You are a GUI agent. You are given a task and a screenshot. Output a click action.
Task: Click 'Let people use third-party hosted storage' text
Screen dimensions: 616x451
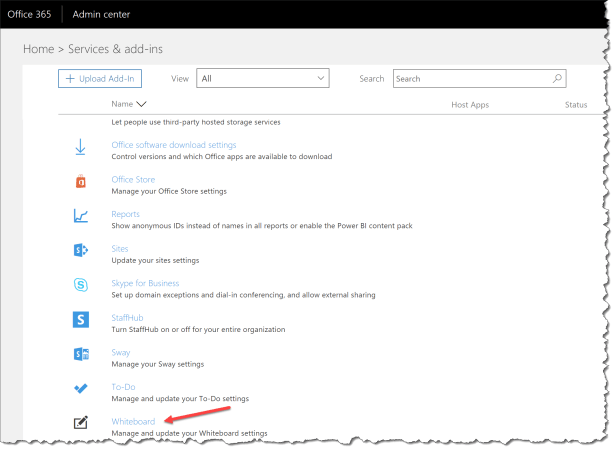point(196,122)
